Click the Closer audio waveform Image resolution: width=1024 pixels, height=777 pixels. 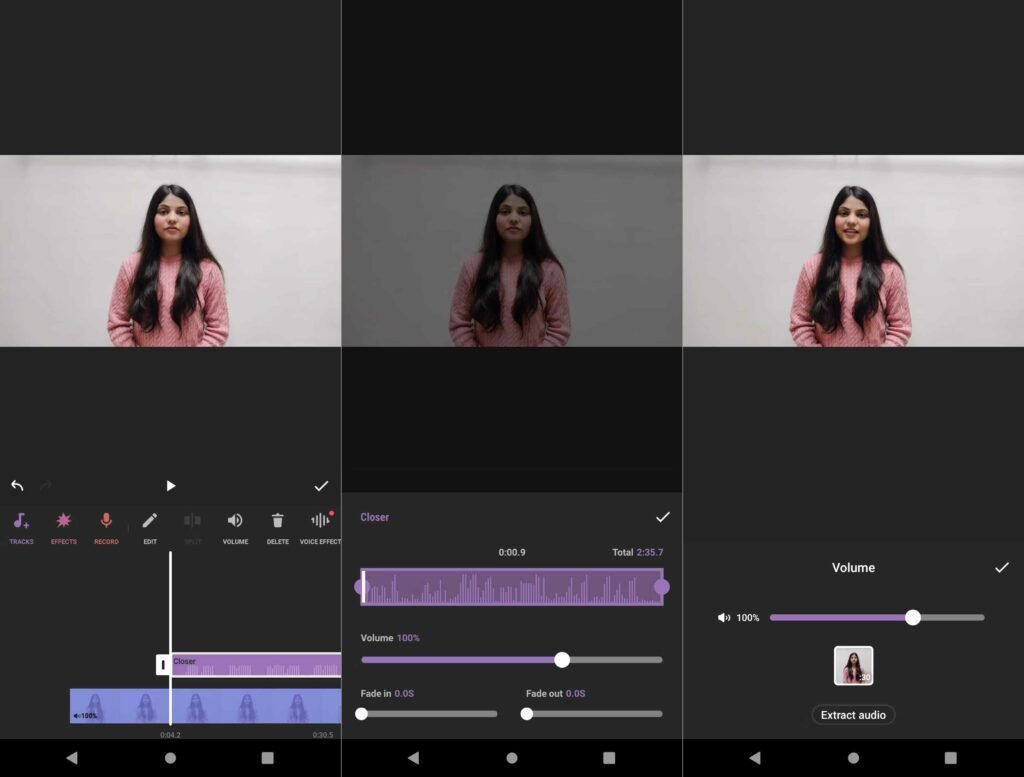(512, 587)
